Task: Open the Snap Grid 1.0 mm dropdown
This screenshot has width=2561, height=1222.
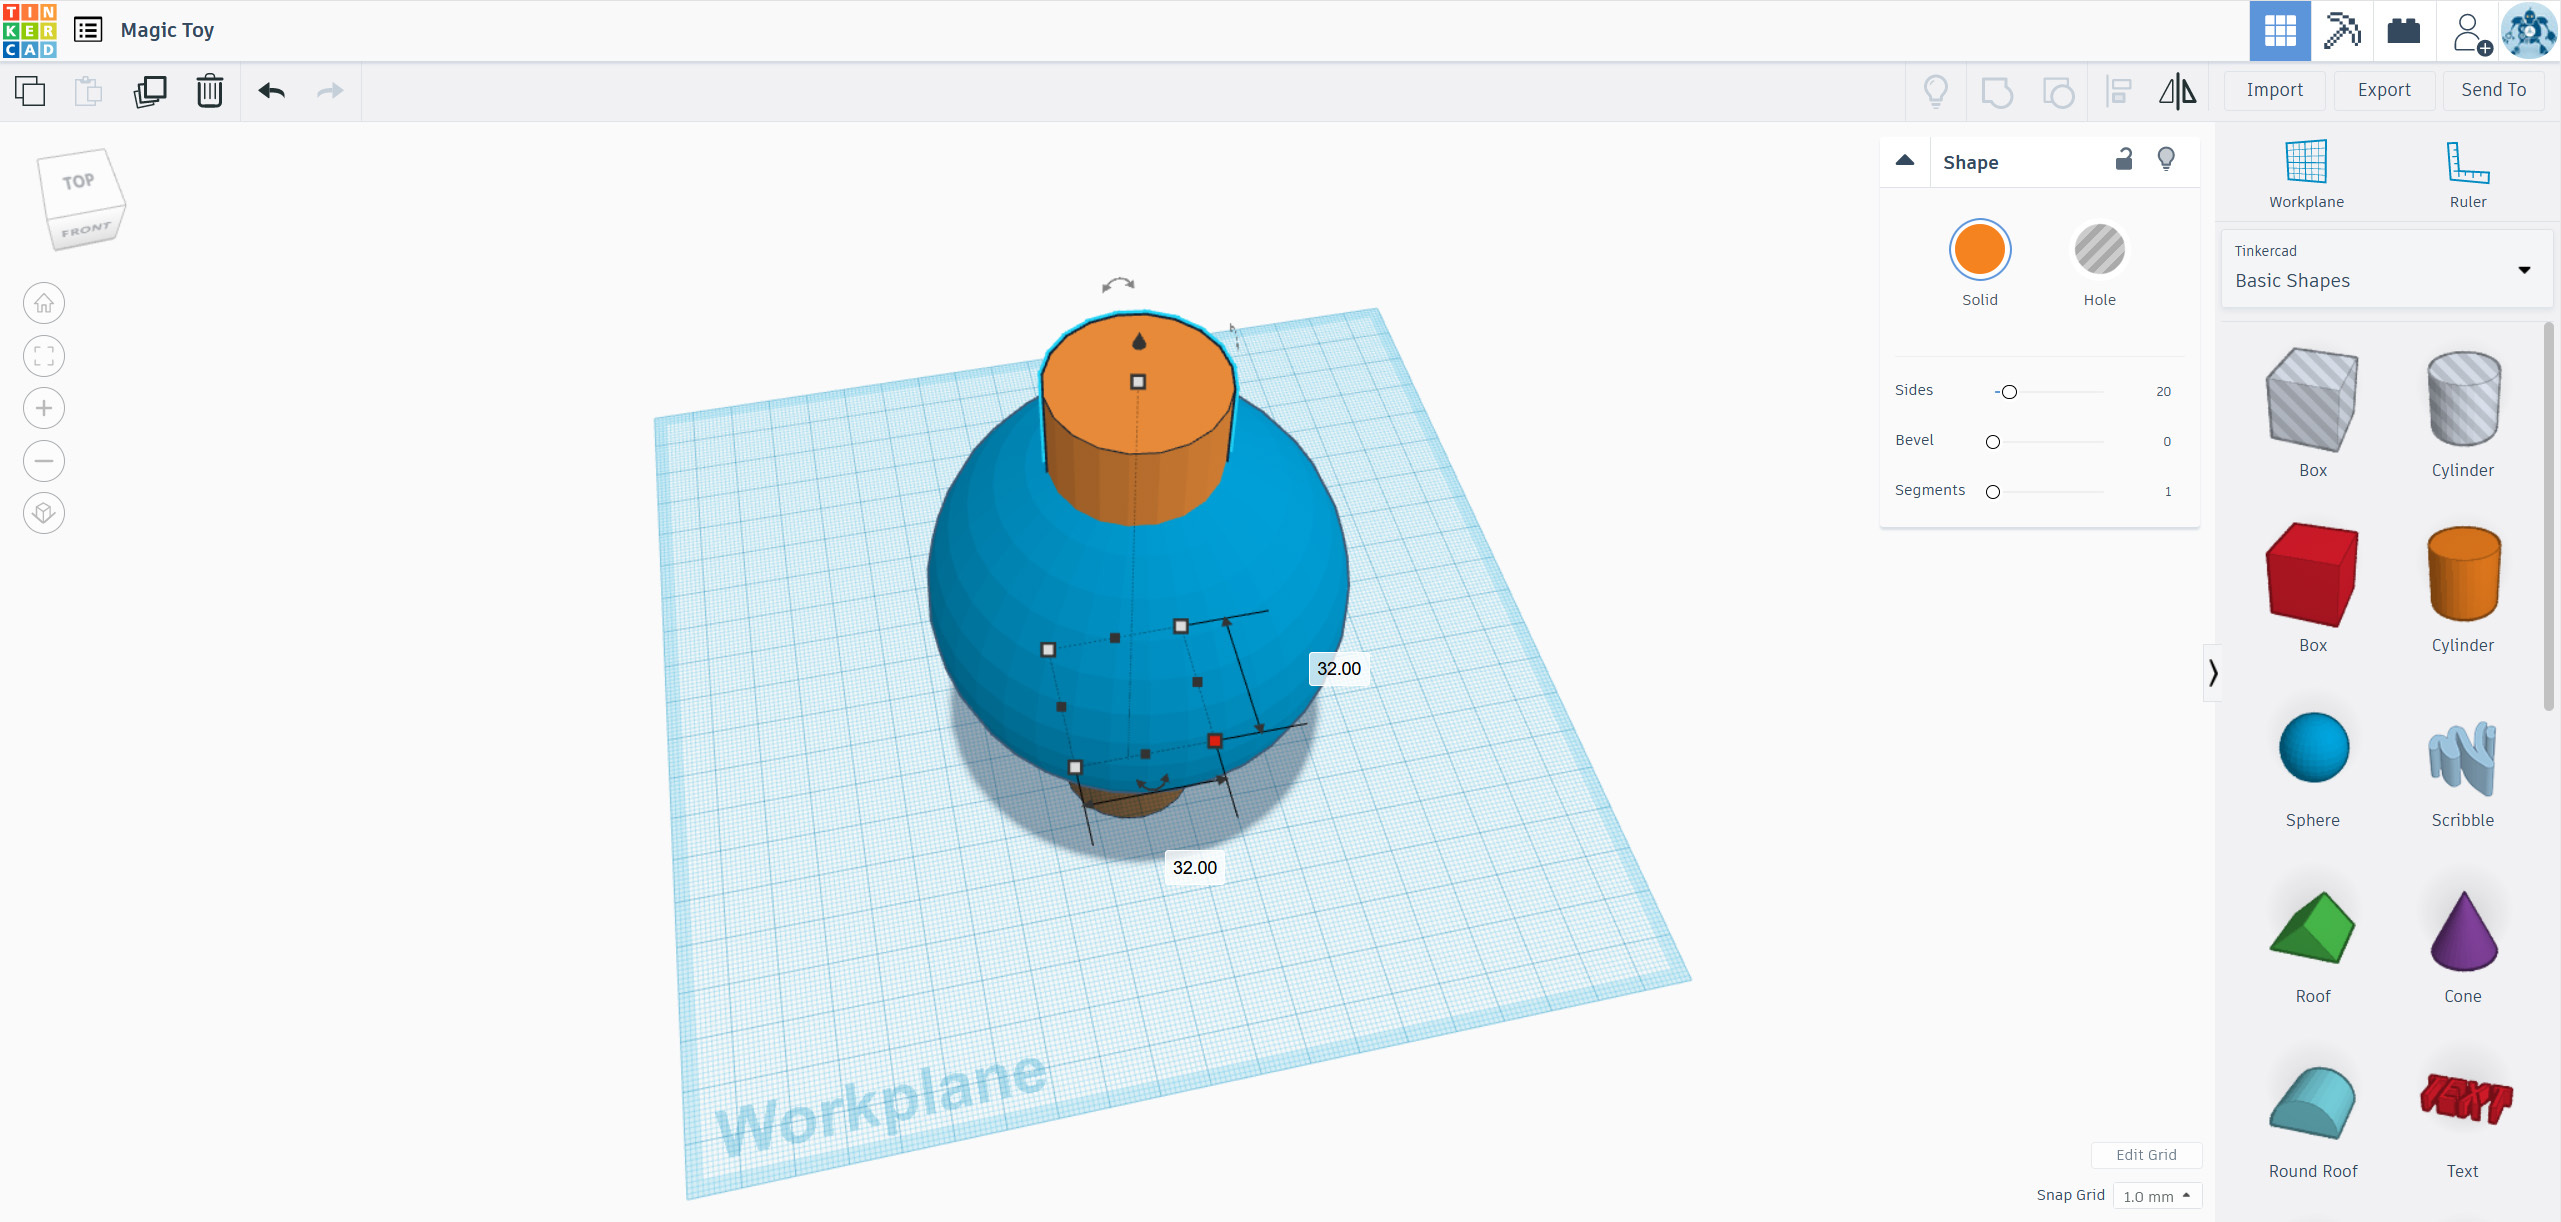Action: 2157,1196
